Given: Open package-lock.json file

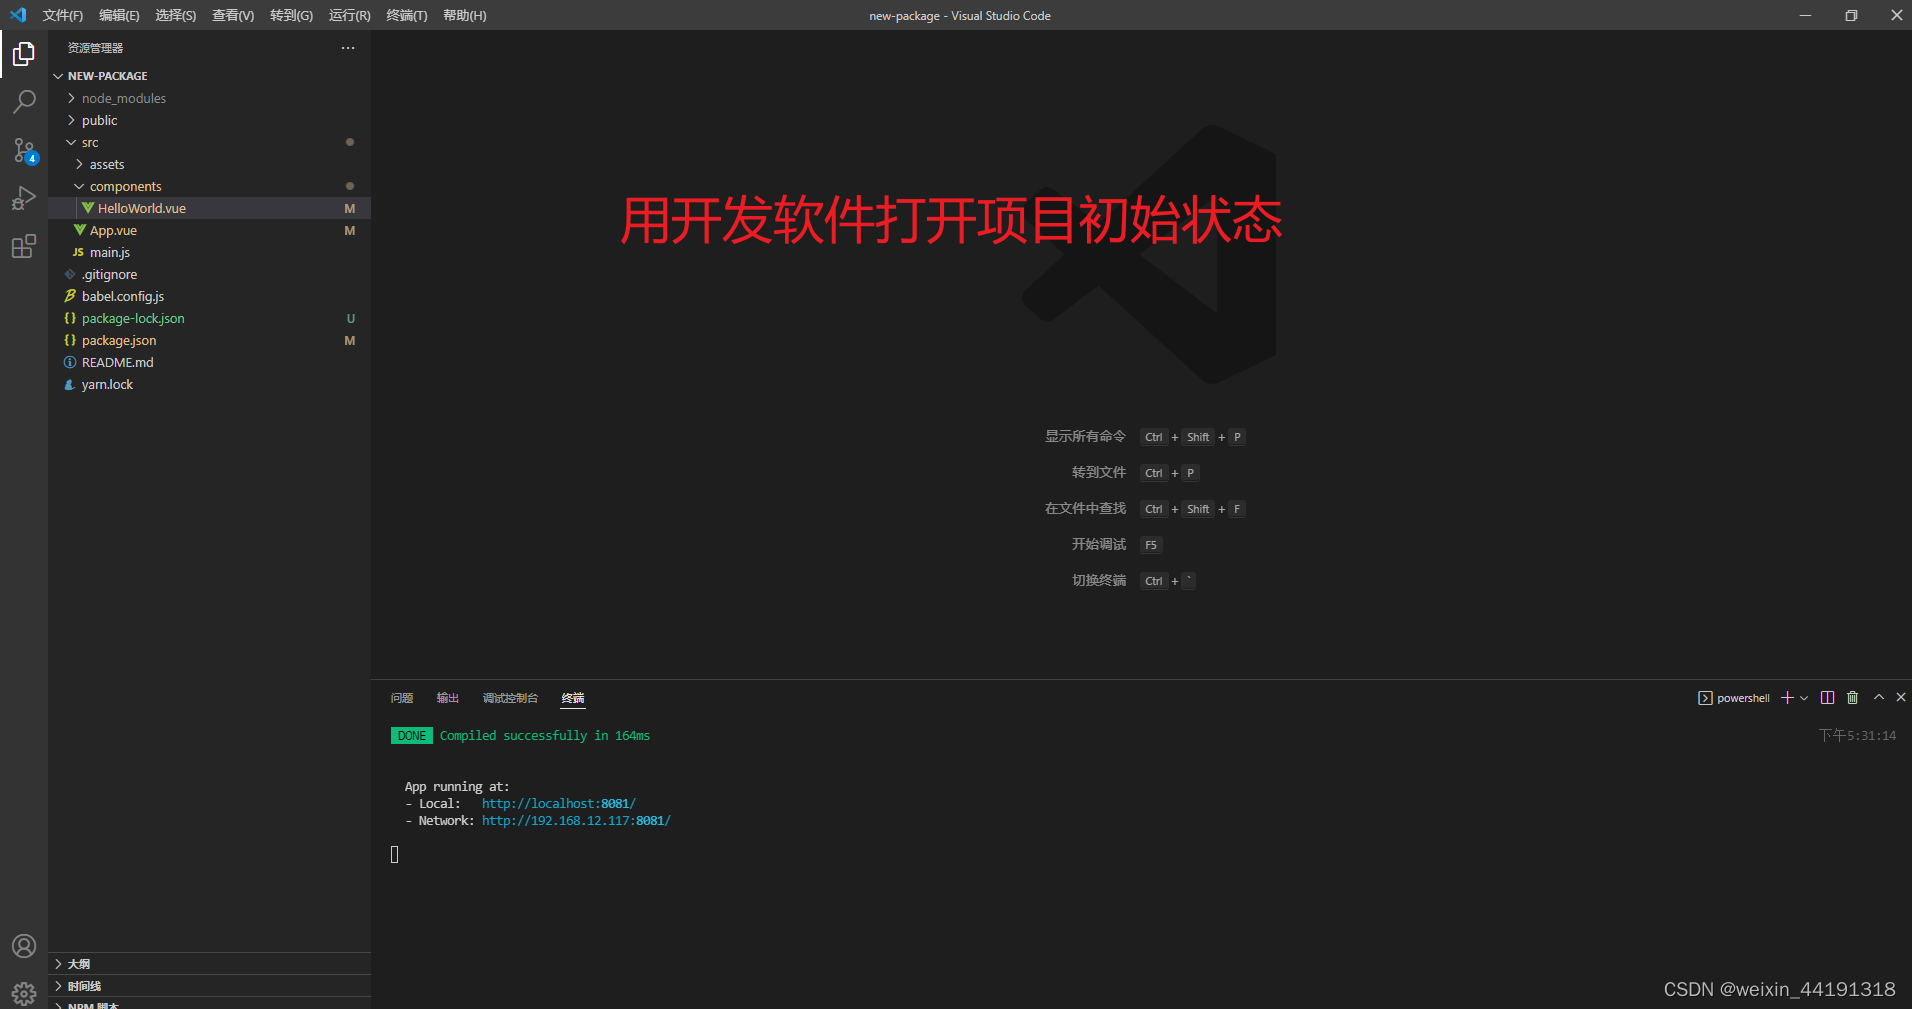Looking at the screenshot, I should pos(210,318).
